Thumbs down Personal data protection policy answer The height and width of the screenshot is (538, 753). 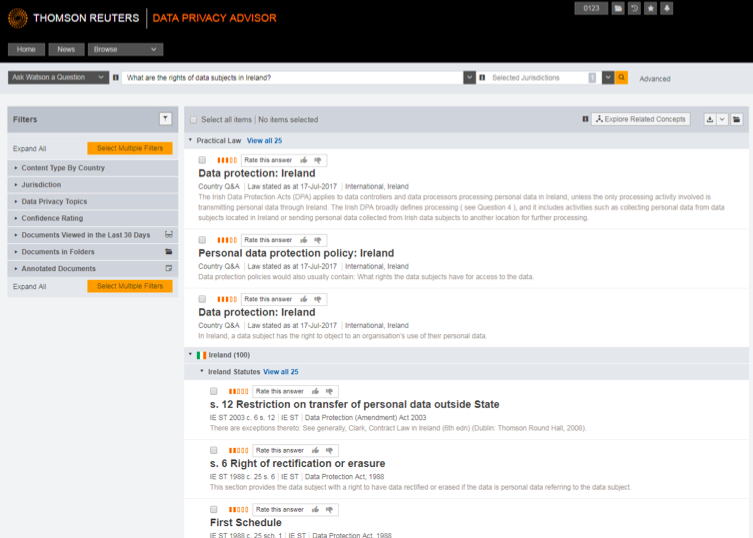pyautogui.click(x=318, y=240)
